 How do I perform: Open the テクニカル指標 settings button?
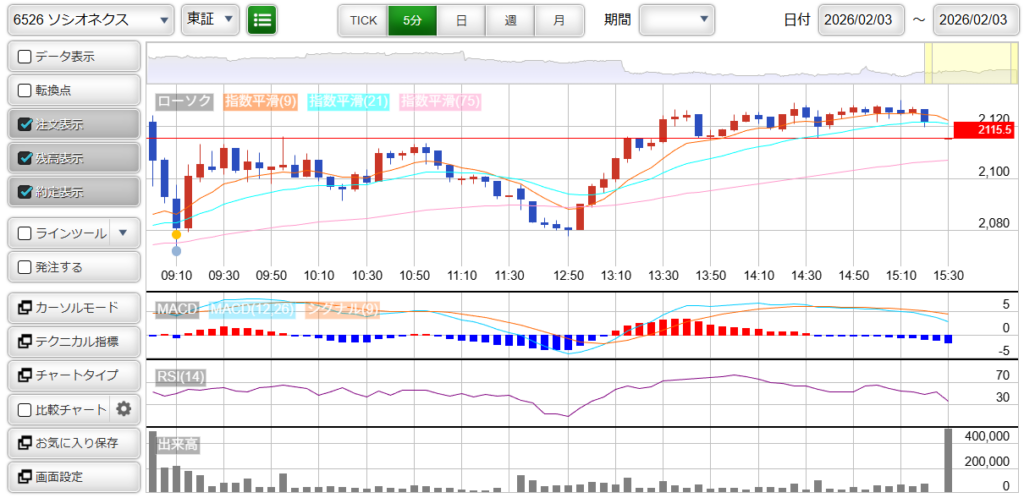tap(72, 341)
